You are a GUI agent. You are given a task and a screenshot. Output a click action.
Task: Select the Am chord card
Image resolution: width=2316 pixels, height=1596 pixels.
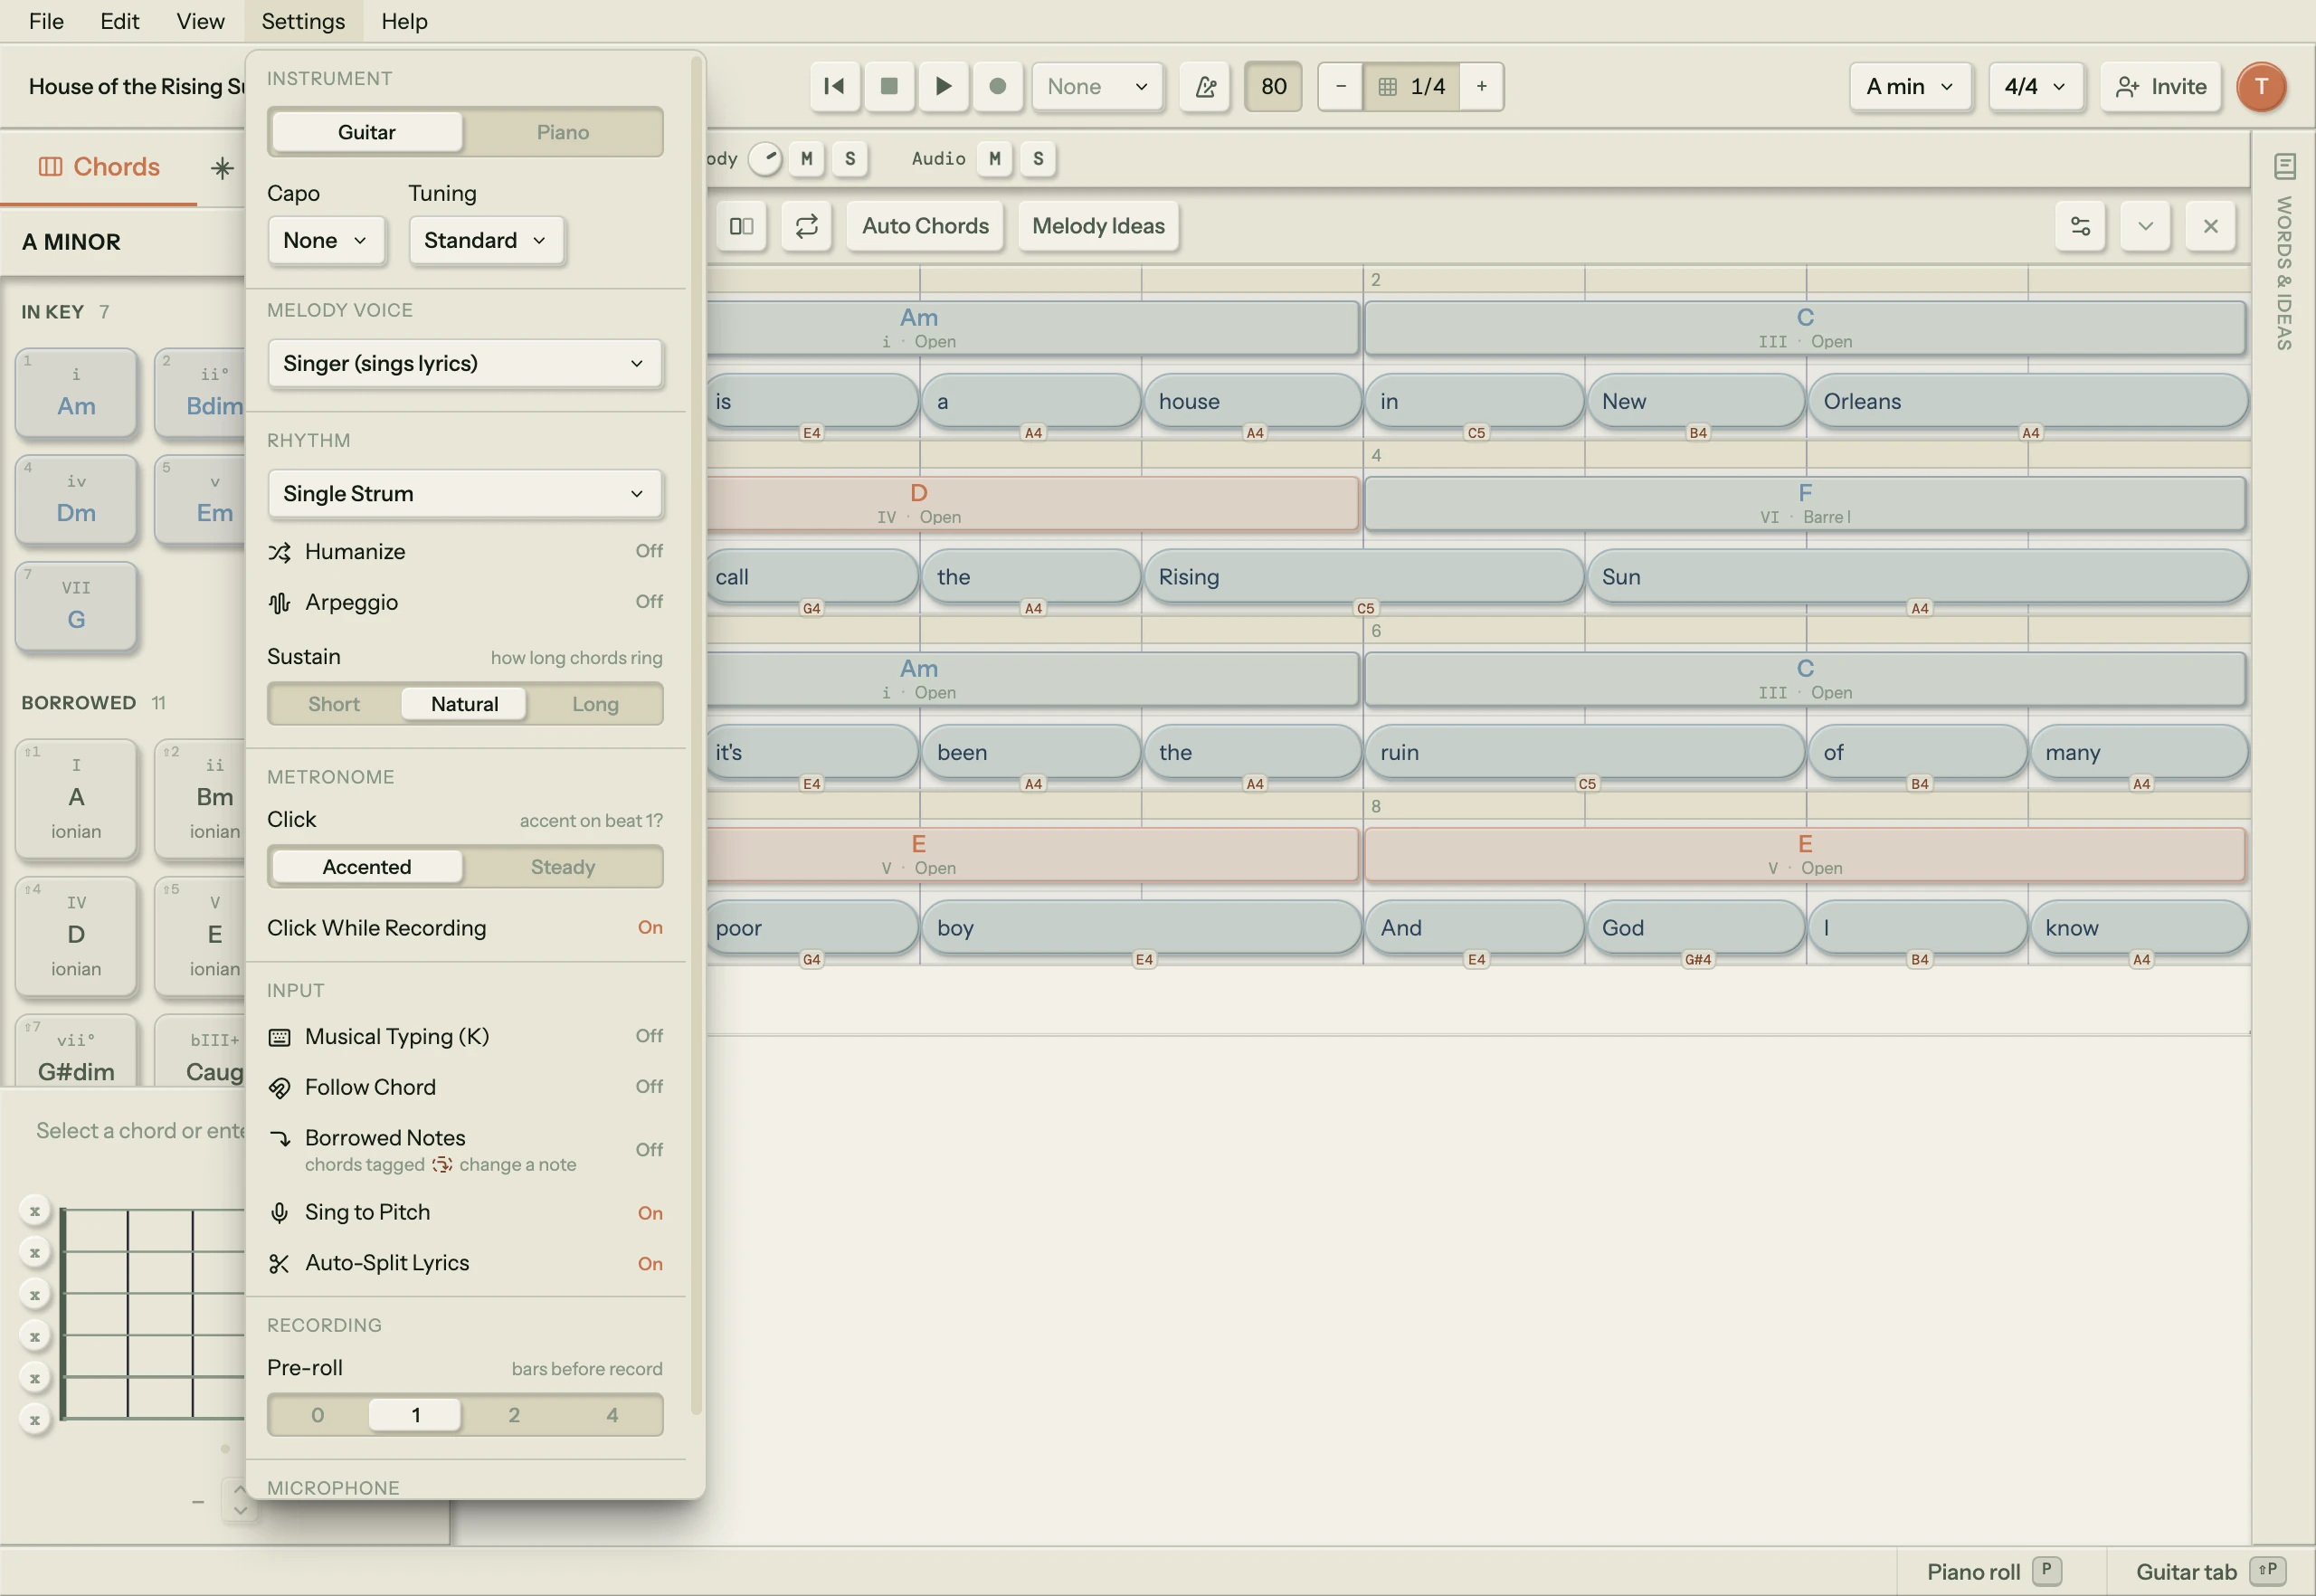[x=76, y=393]
